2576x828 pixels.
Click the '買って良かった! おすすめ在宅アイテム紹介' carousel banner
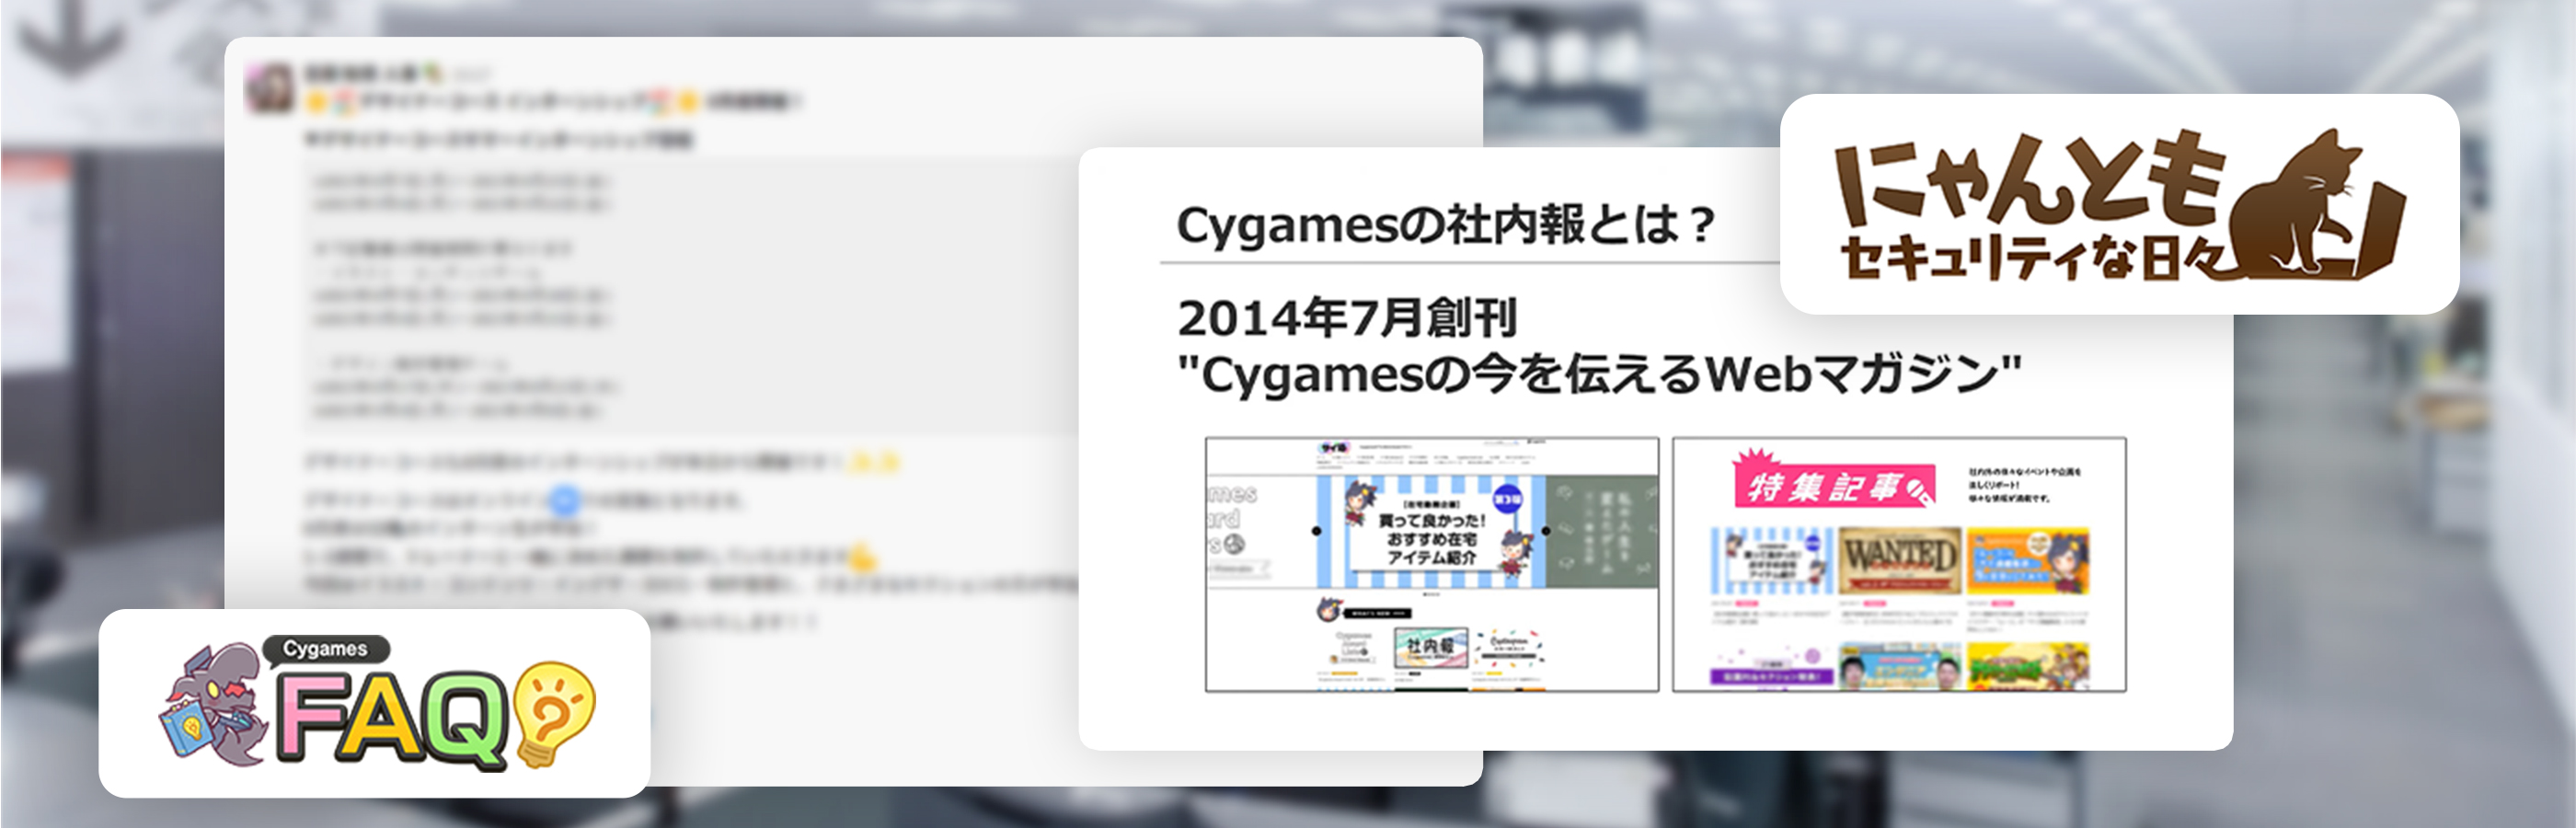1431,531
